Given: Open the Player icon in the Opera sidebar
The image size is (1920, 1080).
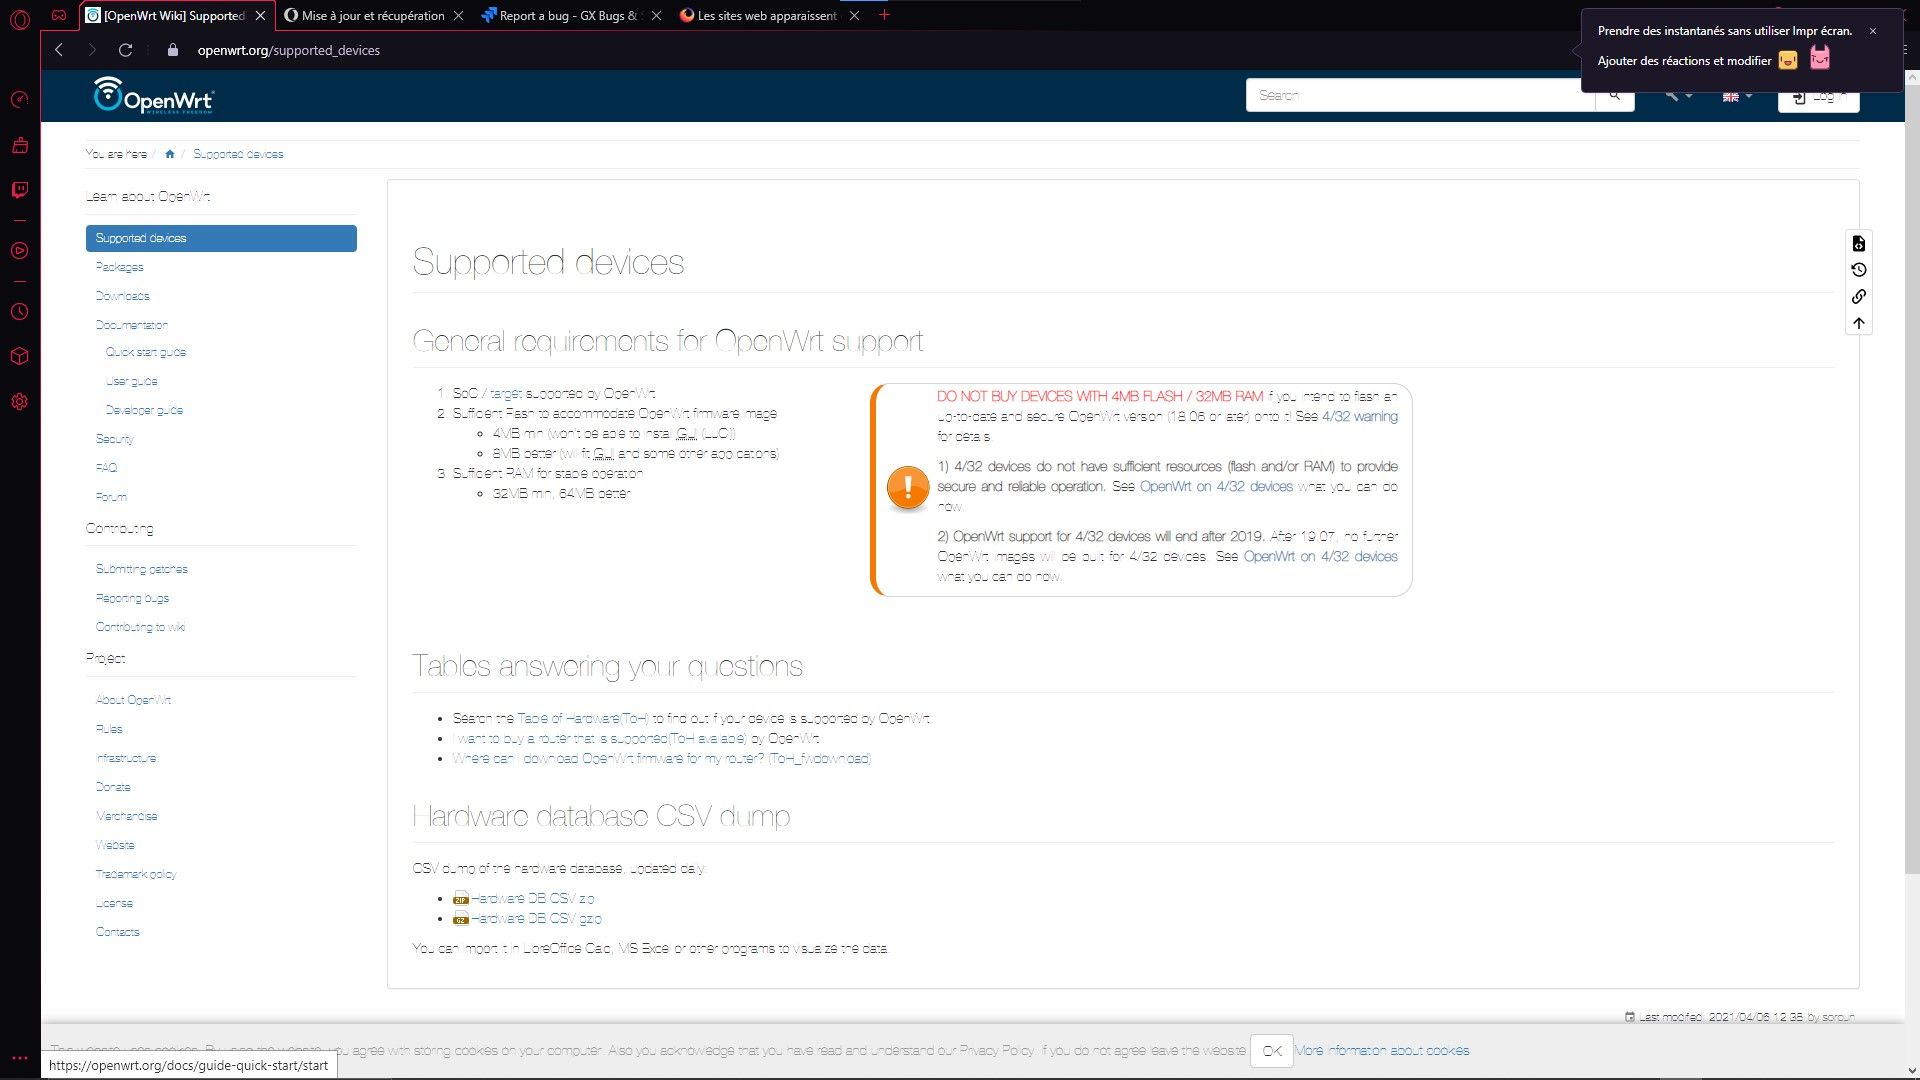Looking at the screenshot, I should click(19, 251).
